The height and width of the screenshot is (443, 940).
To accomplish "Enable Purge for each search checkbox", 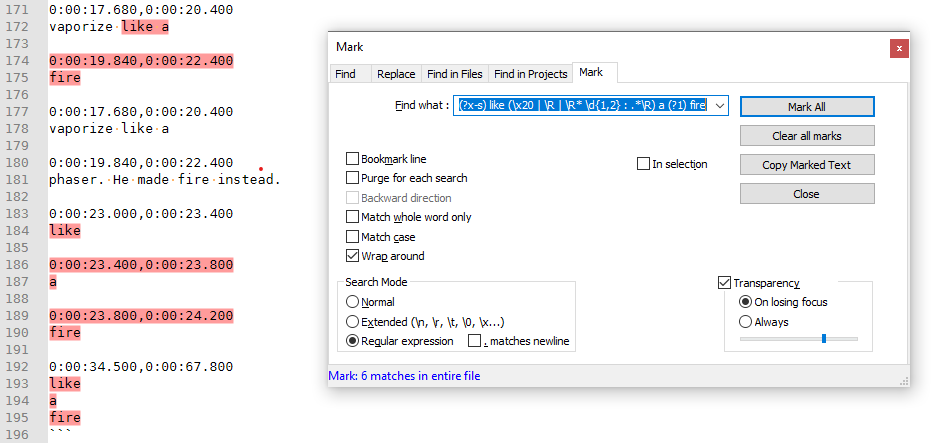I will 352,178.
